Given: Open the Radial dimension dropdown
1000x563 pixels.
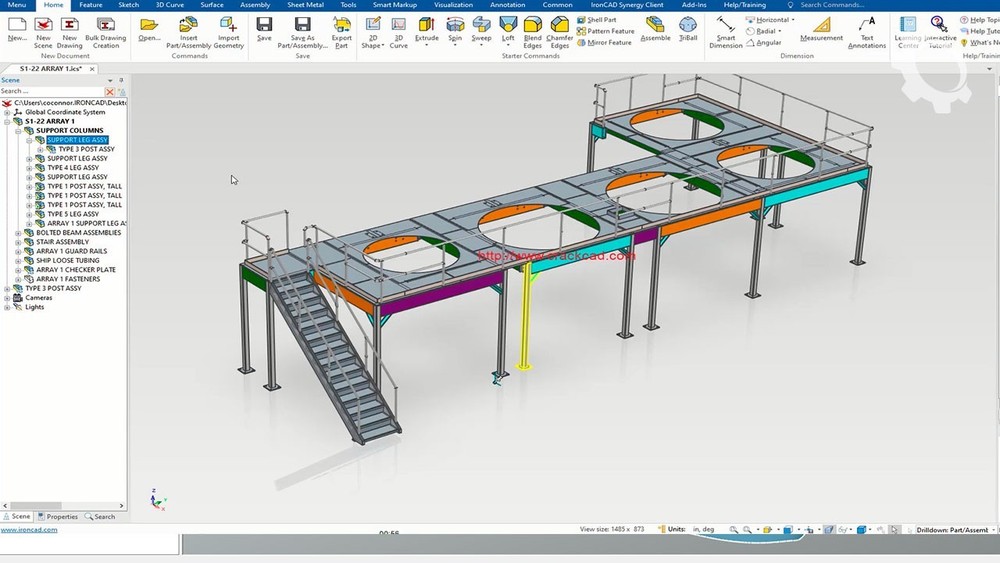Looking at the screenshot, I should 779,31.
